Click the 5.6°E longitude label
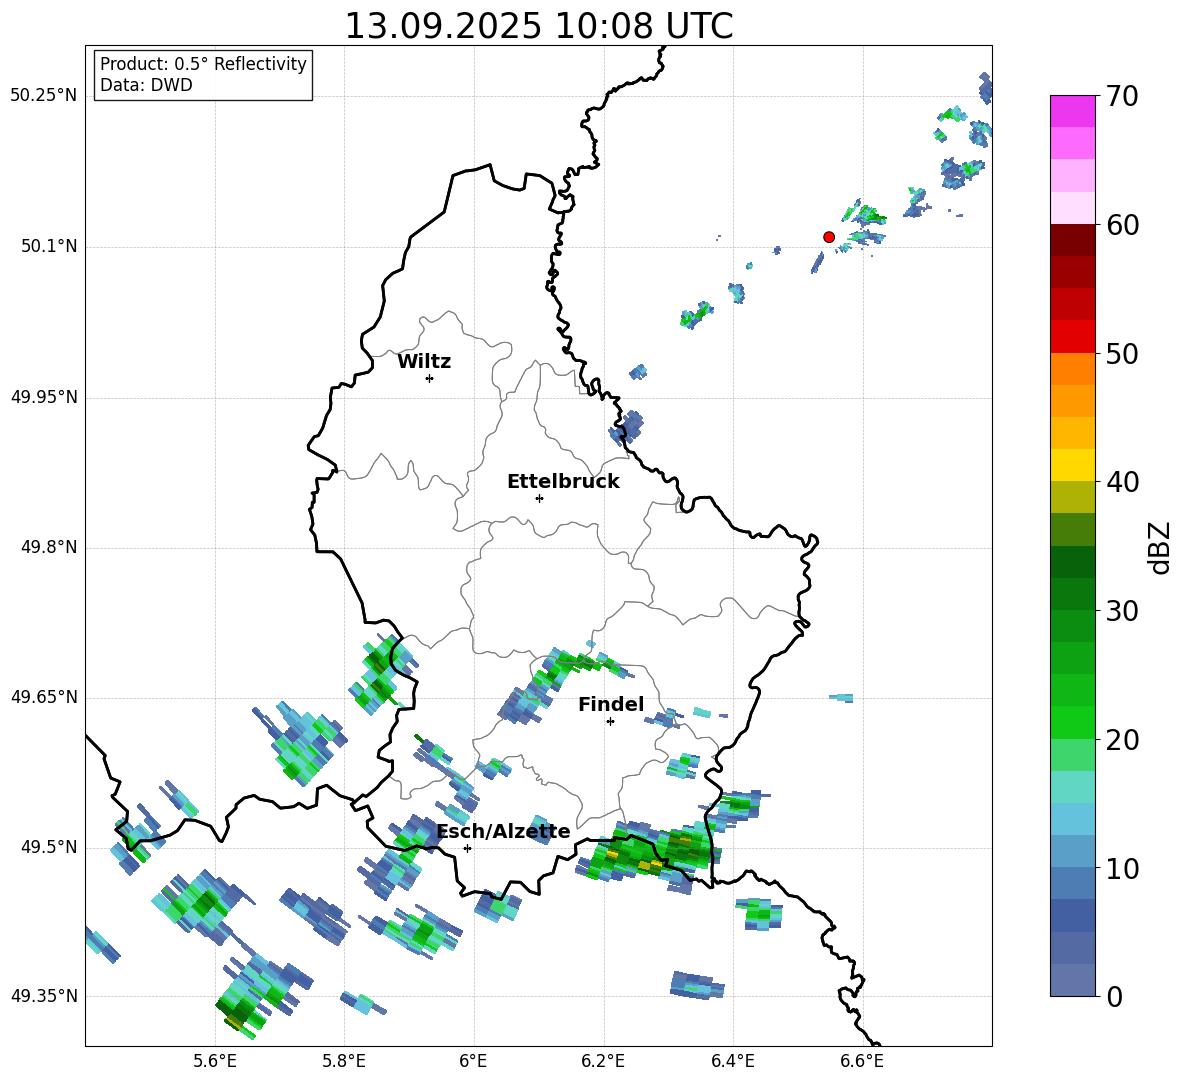 215,1061
